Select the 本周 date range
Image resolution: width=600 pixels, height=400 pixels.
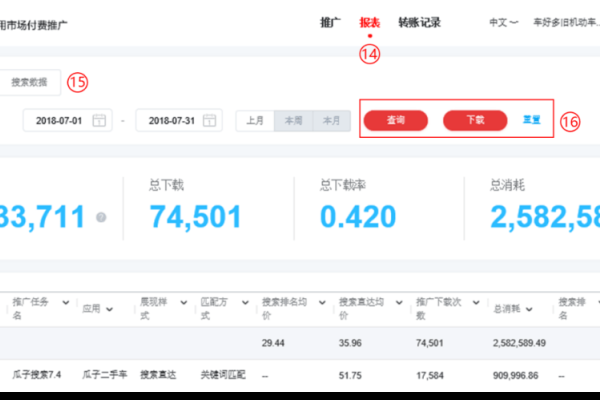click(x=293, y=121)
